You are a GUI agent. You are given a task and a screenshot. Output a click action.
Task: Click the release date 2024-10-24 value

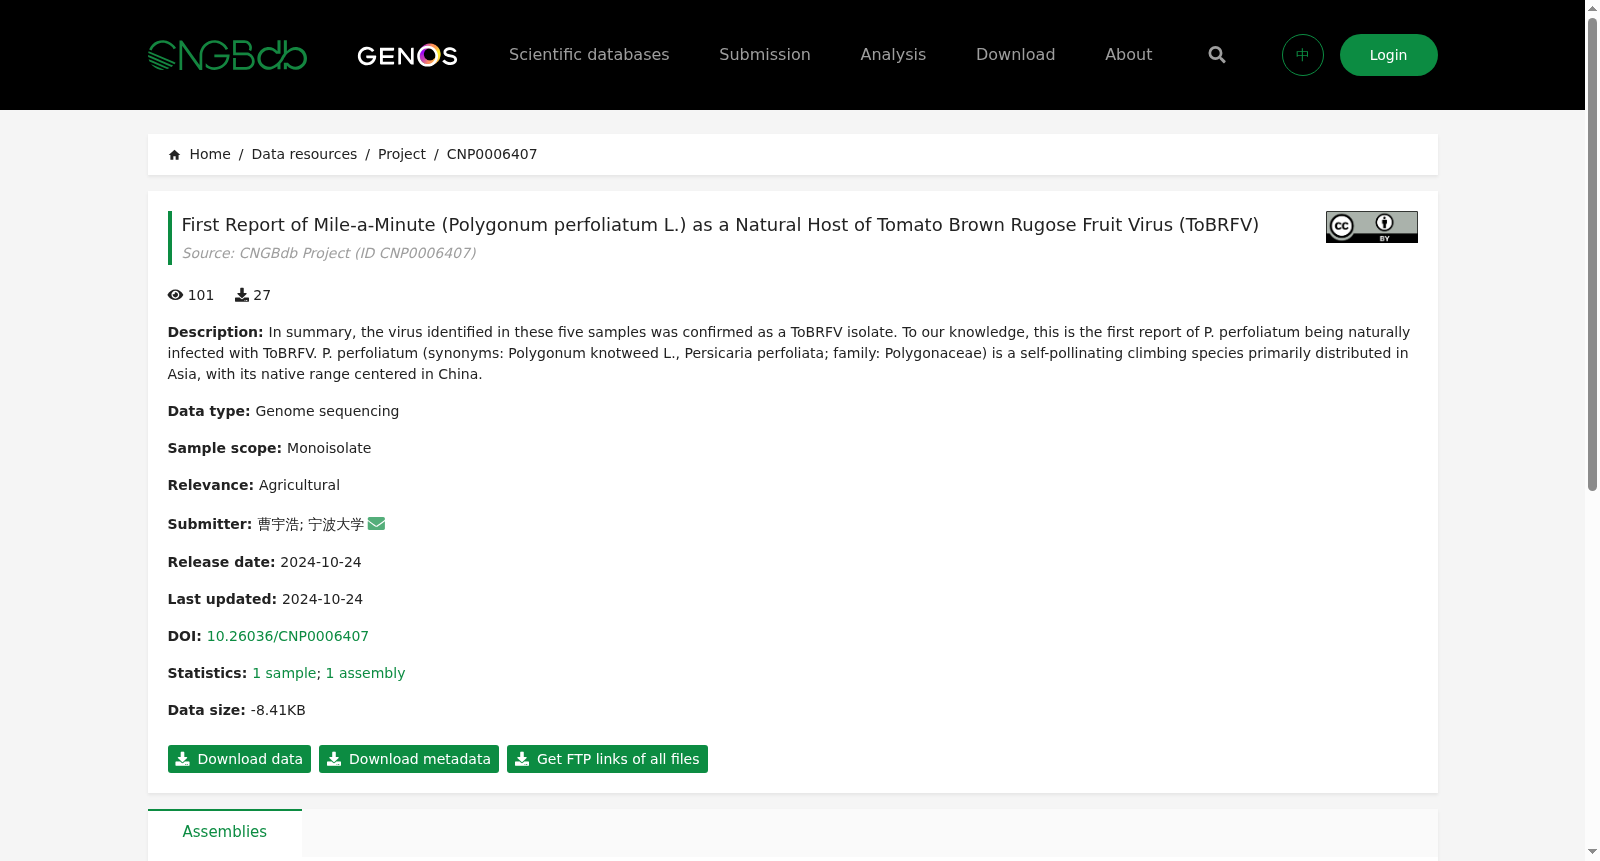[321, 562]
